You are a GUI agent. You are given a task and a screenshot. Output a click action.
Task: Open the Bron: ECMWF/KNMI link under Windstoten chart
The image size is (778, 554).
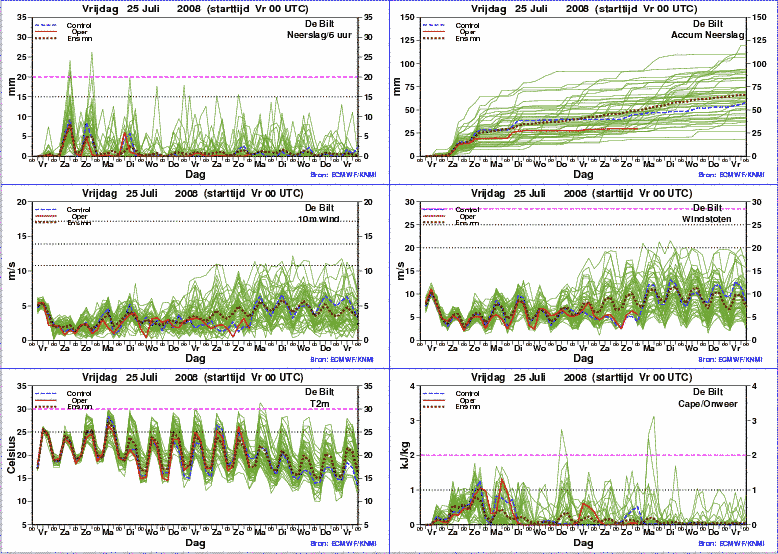[731, 360]
